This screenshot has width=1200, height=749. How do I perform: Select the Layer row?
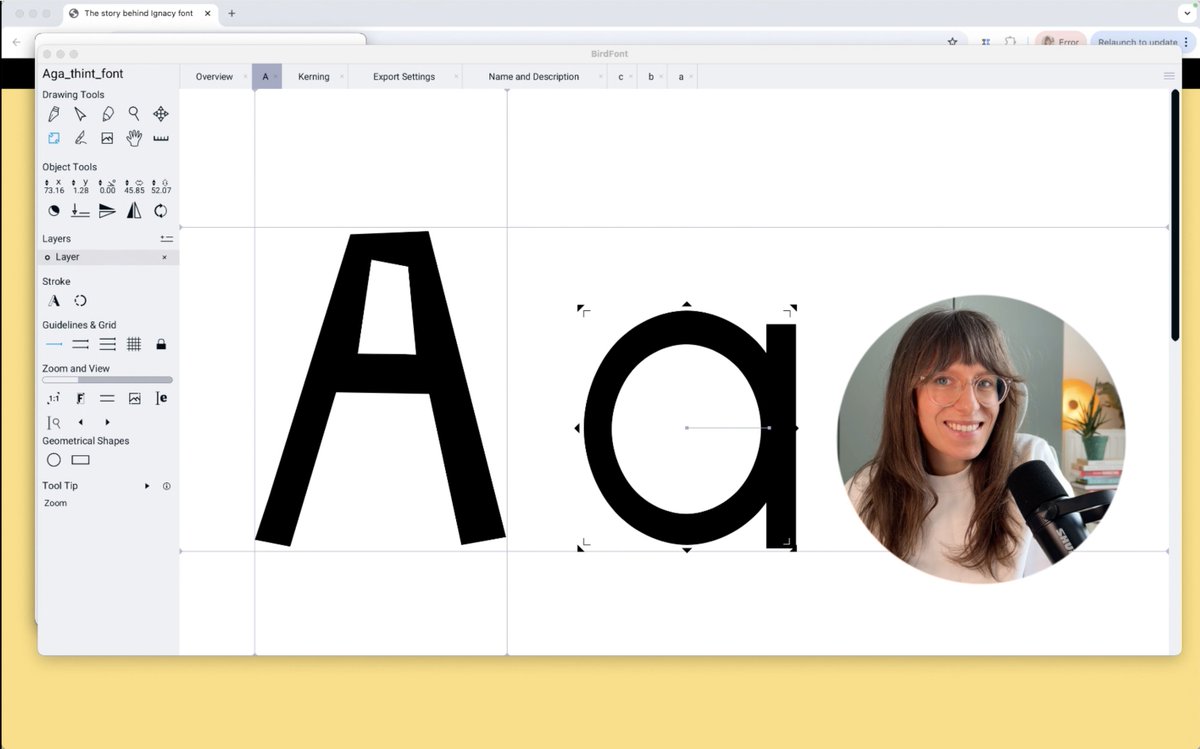click(x=108, y=257)
